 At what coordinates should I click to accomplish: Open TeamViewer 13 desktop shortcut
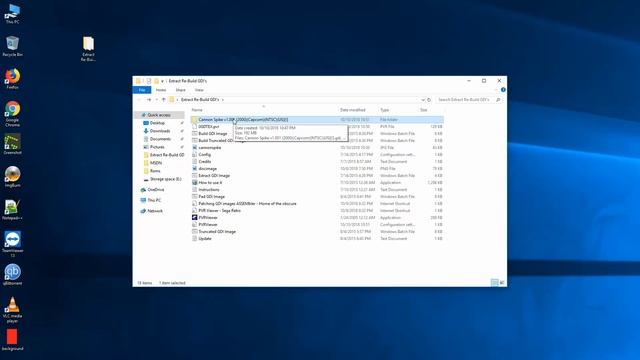(x=13, y=244)
